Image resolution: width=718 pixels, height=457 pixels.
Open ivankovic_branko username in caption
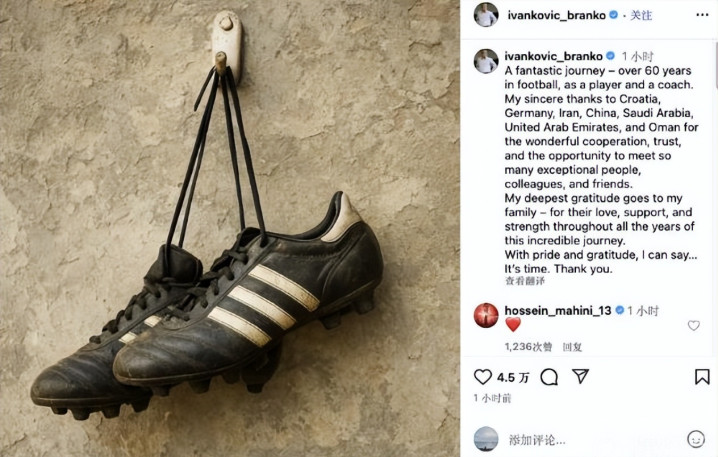pyautogui.click(x=554, y=56)
